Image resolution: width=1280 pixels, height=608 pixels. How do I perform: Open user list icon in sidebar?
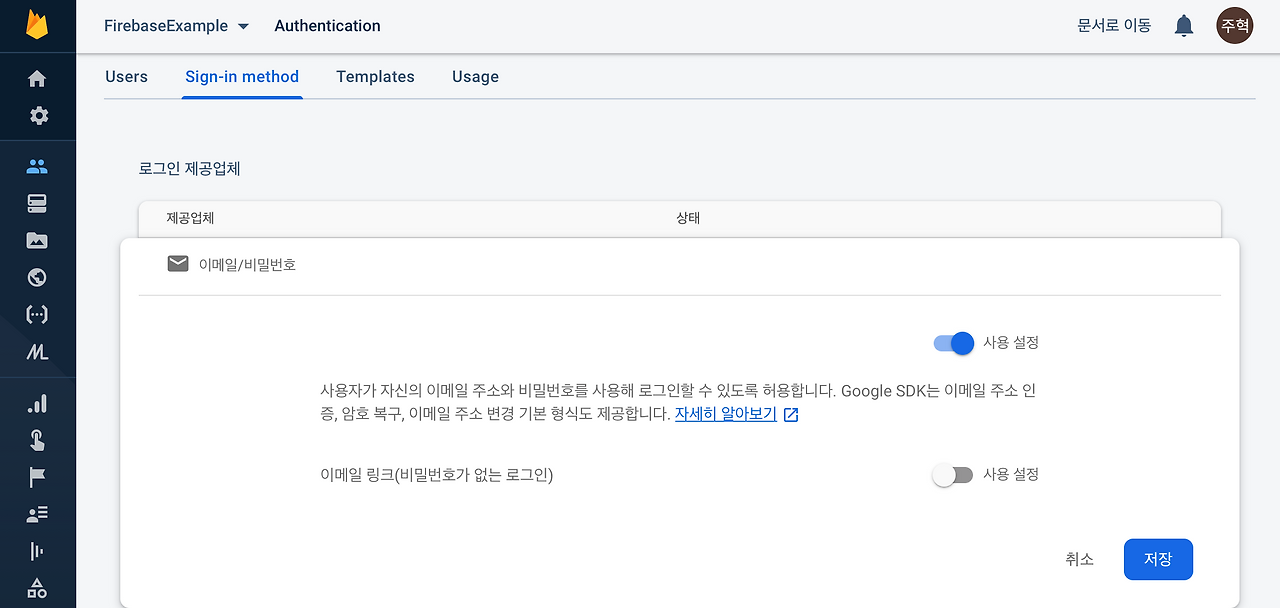click(37, 514)
